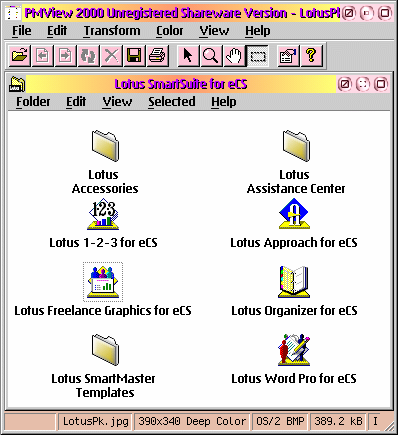The width and height of the screenshot is (398, 435).
Task: Click the question mark help icon
Action: coord(311,55)
